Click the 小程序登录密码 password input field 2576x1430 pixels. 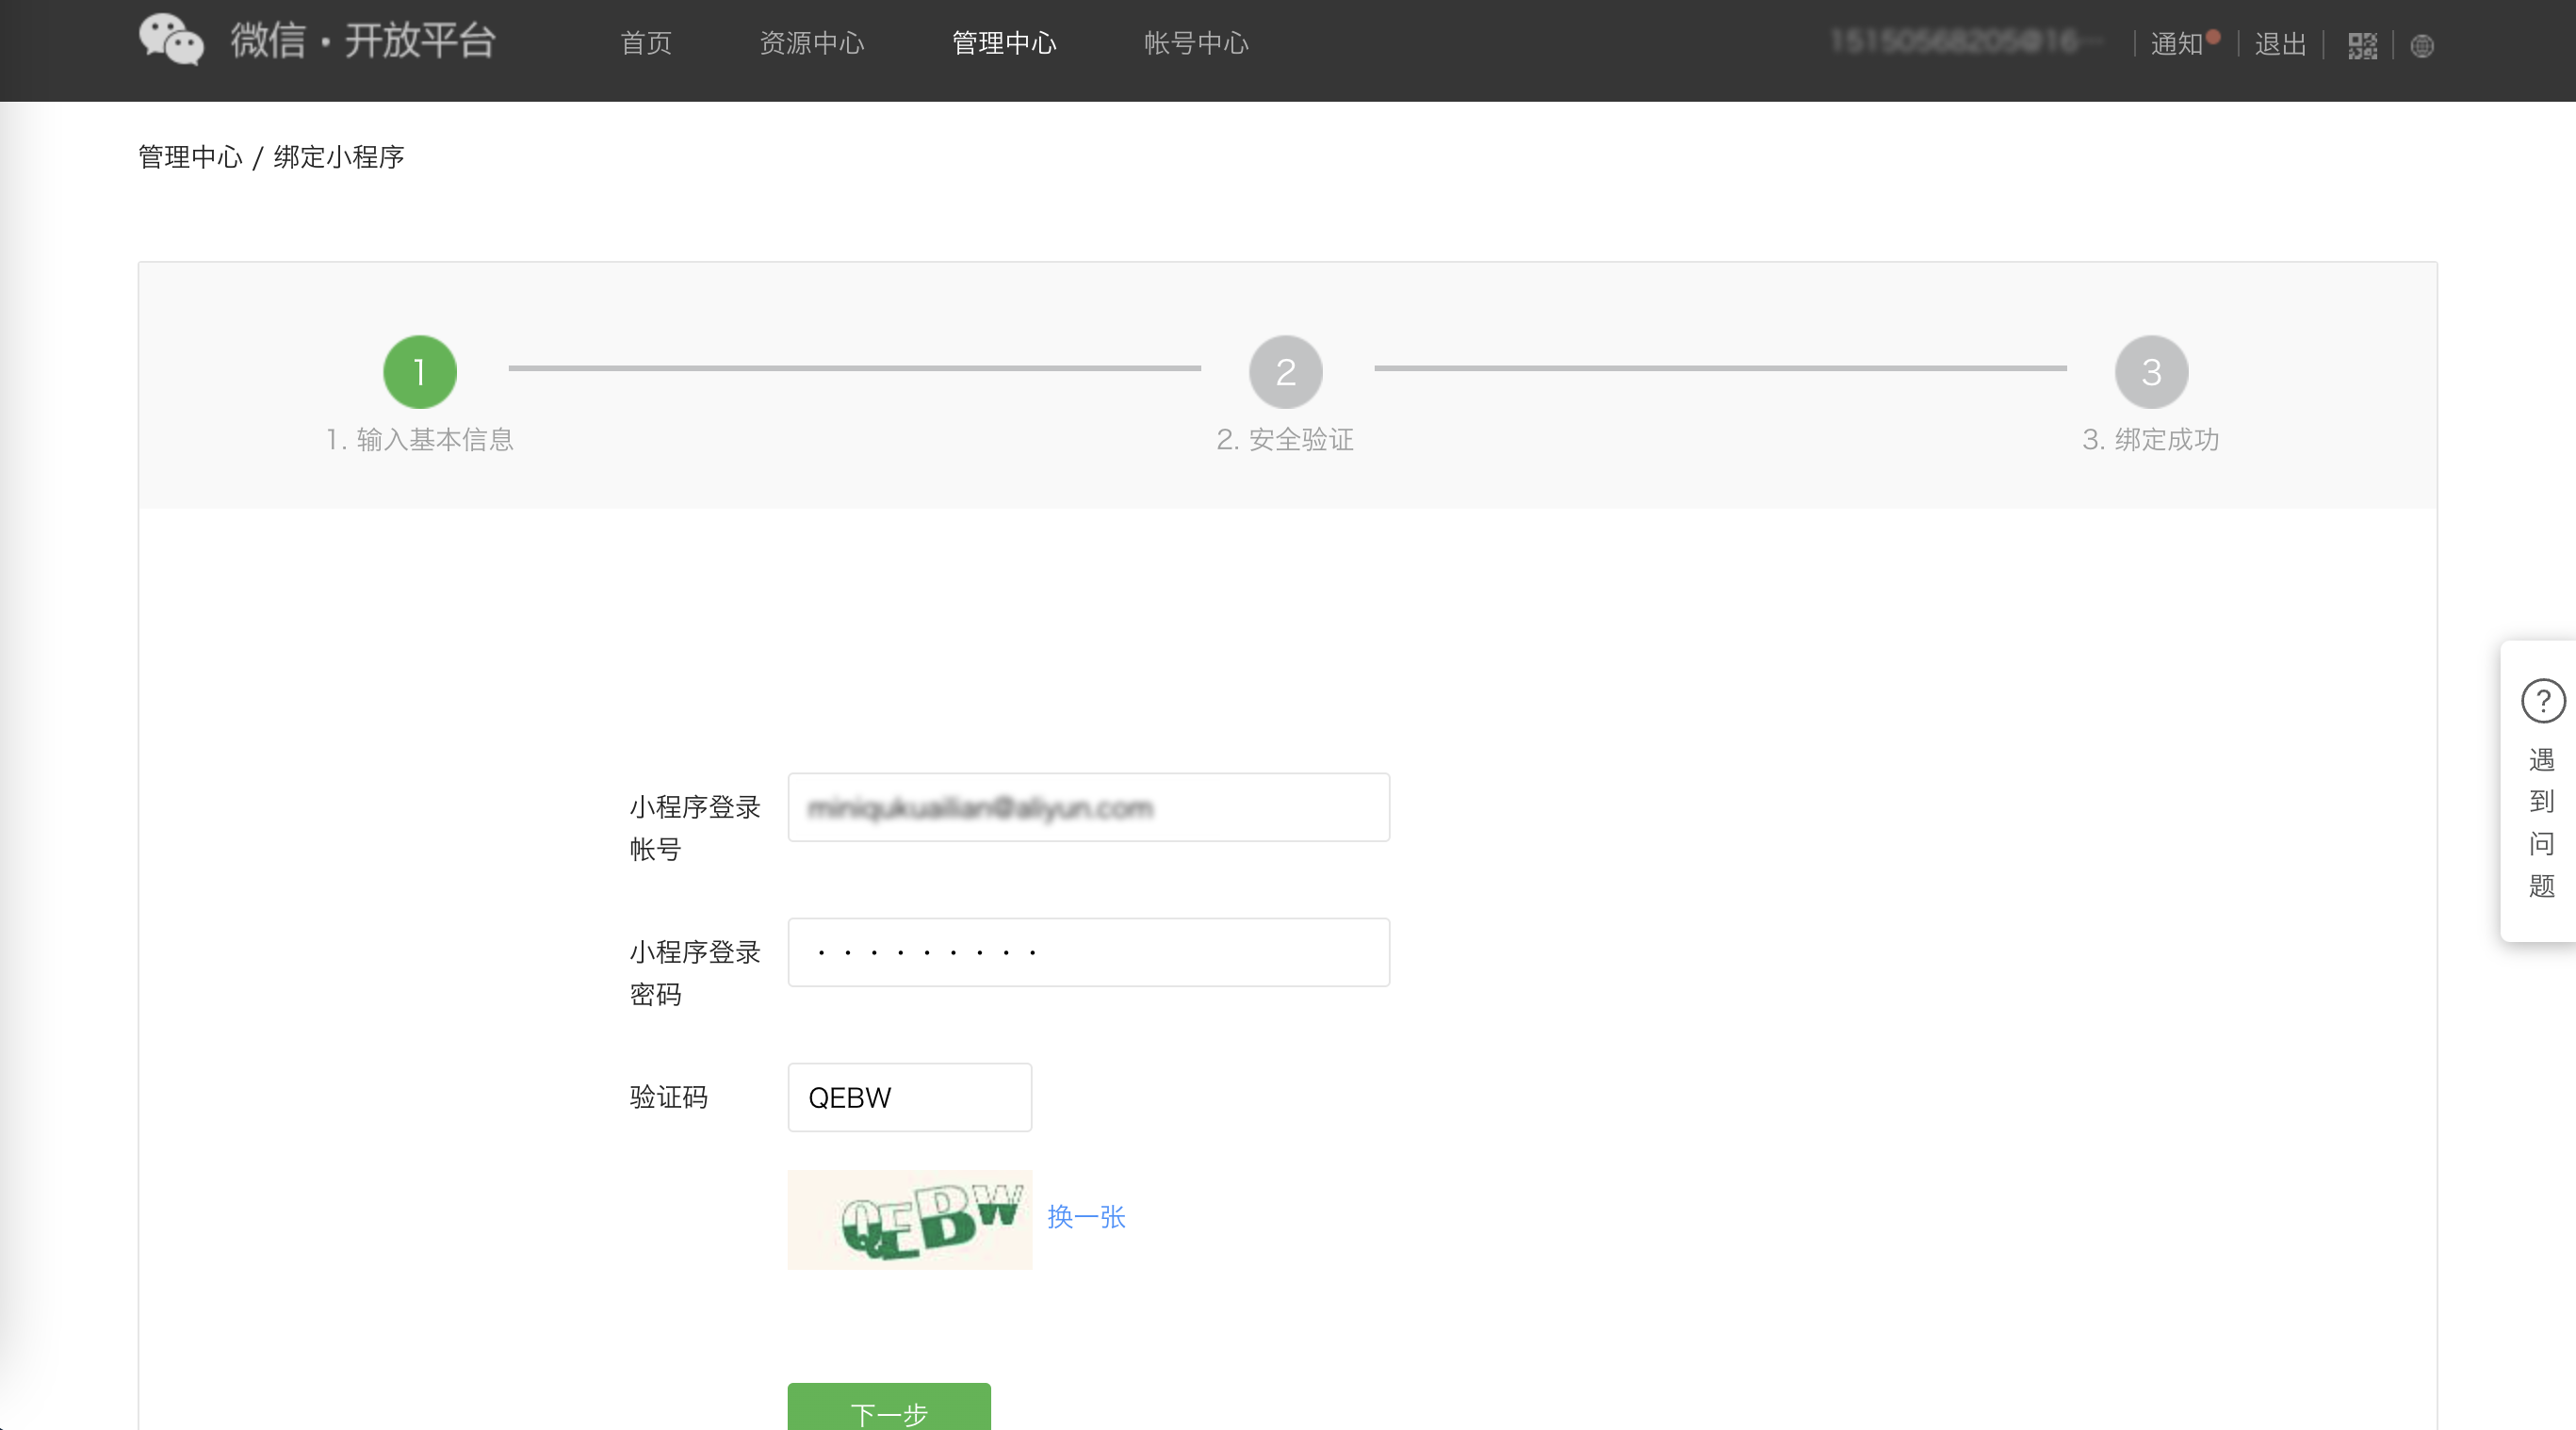[1088, 951]
